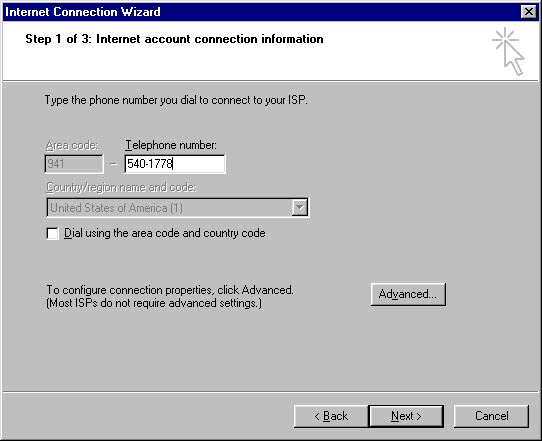Cancel the connection wizard

(x=491, y=416)
